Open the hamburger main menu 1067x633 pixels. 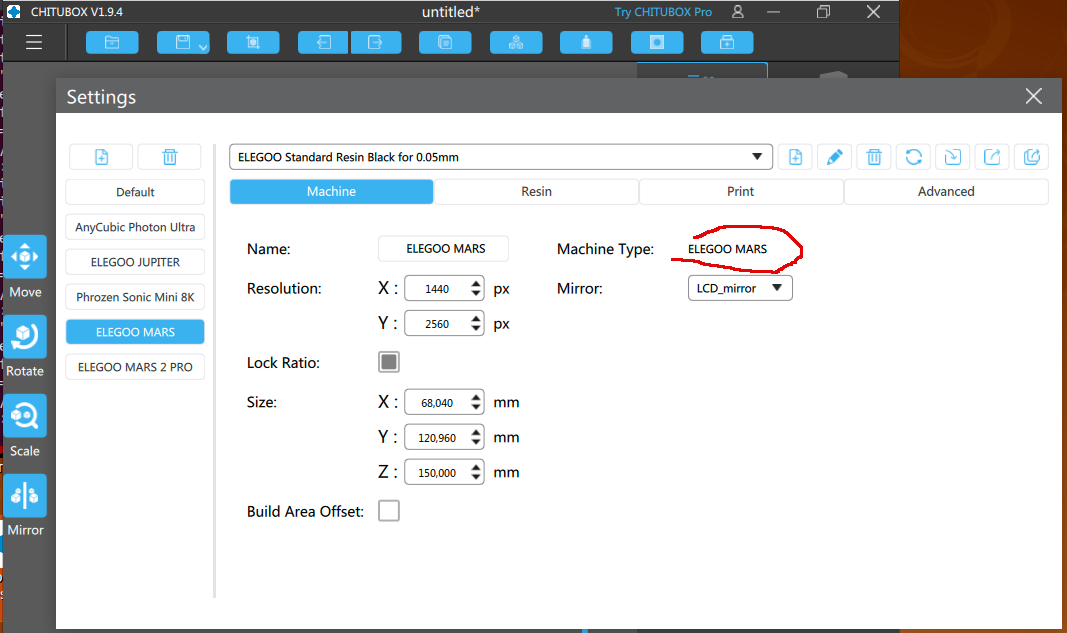pyautogui.click(x=34, y=42)
